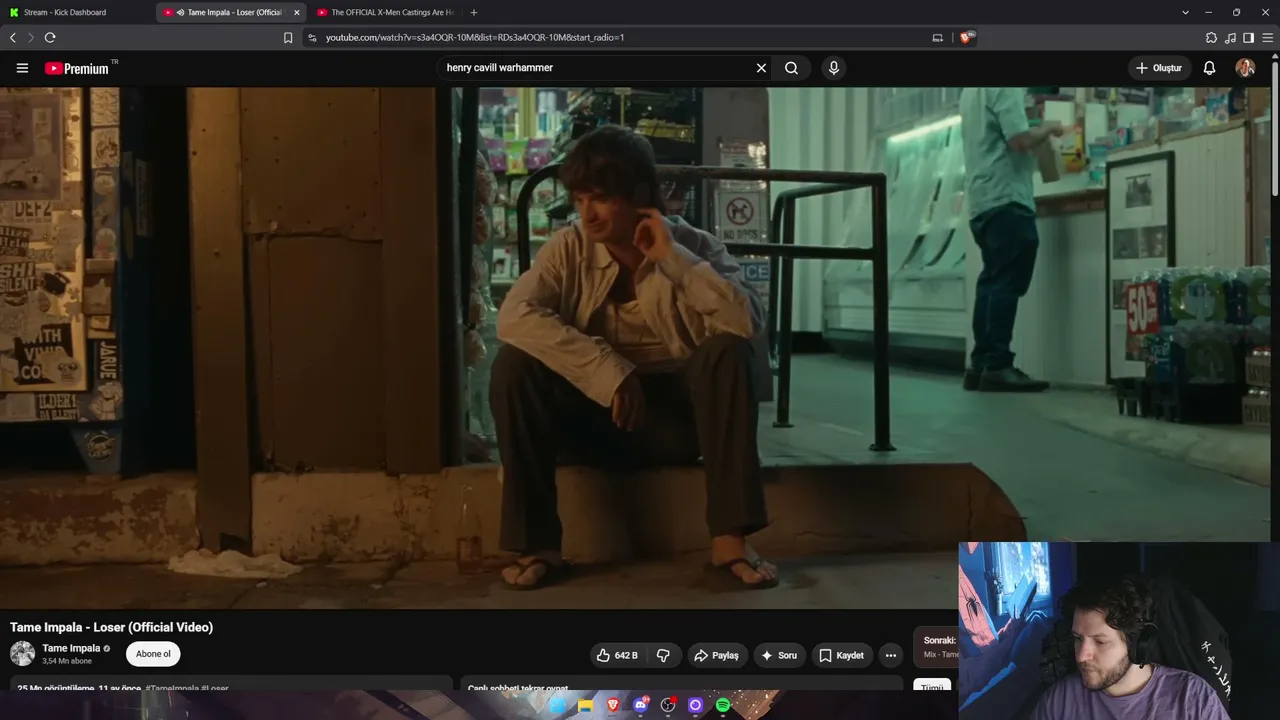Screen dimensions: 1280x720
Task: Go back in browser history
Action: 13,37
